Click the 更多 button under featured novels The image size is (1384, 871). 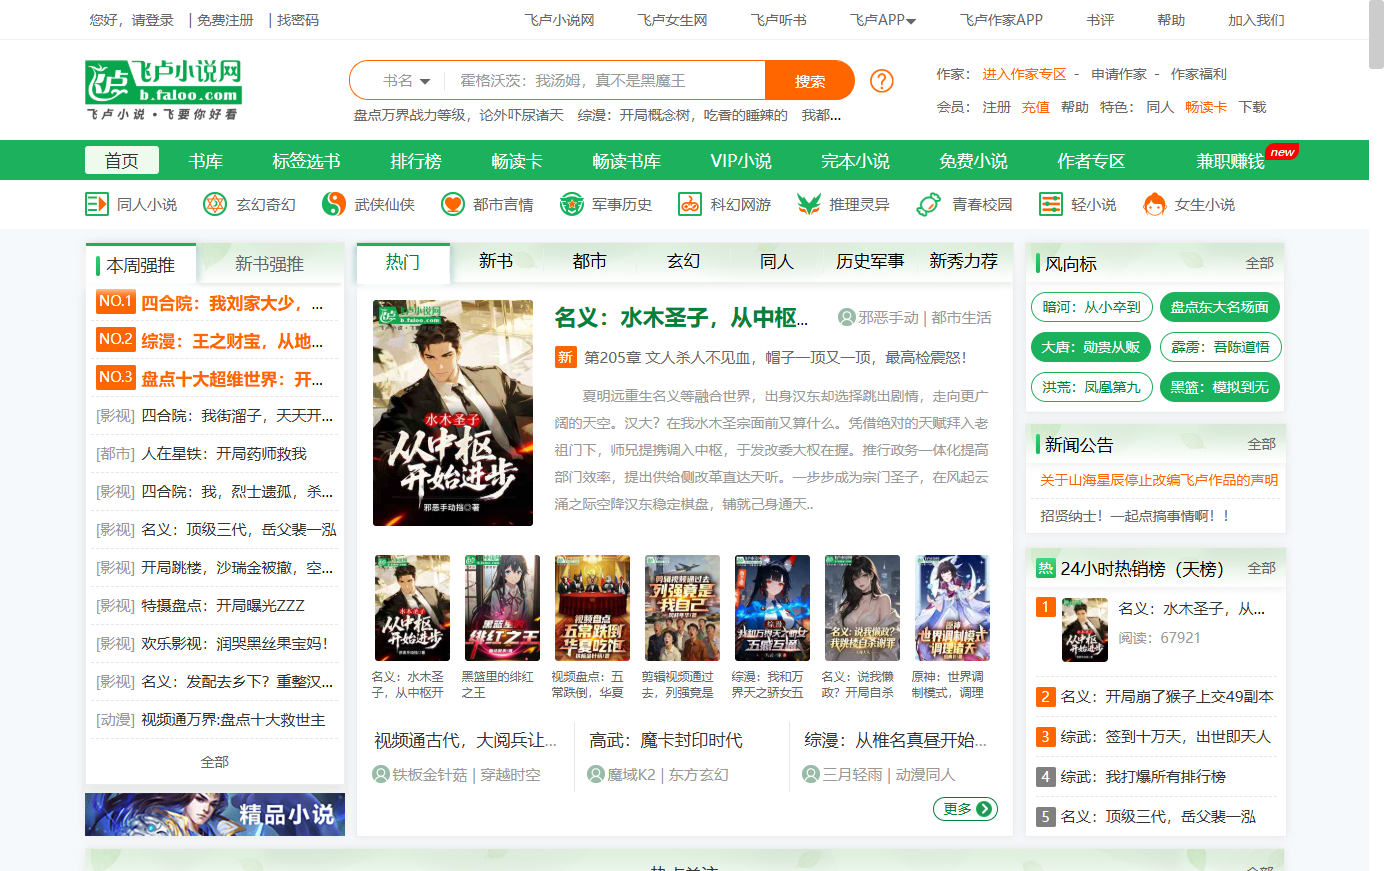pyautogui.click(x=965, y=809)
